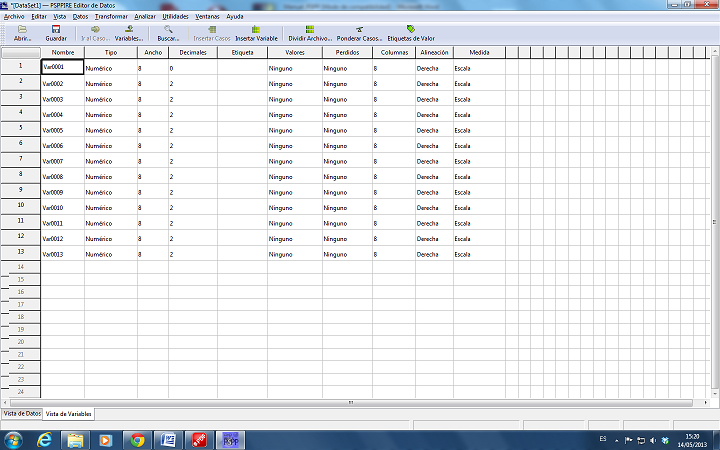Viewport: 720px width, 450px height.
Task: Click the Nombre column header
Action: (63, 52)
